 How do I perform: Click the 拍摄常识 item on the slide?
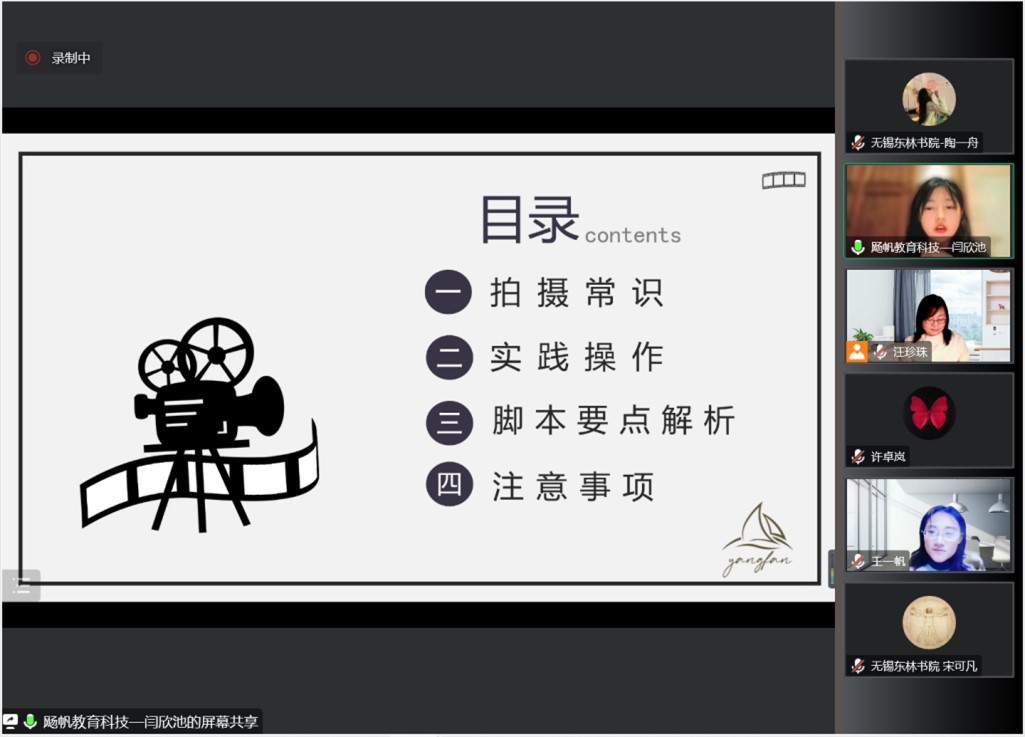pyautogui.click(x=576, y=293)
